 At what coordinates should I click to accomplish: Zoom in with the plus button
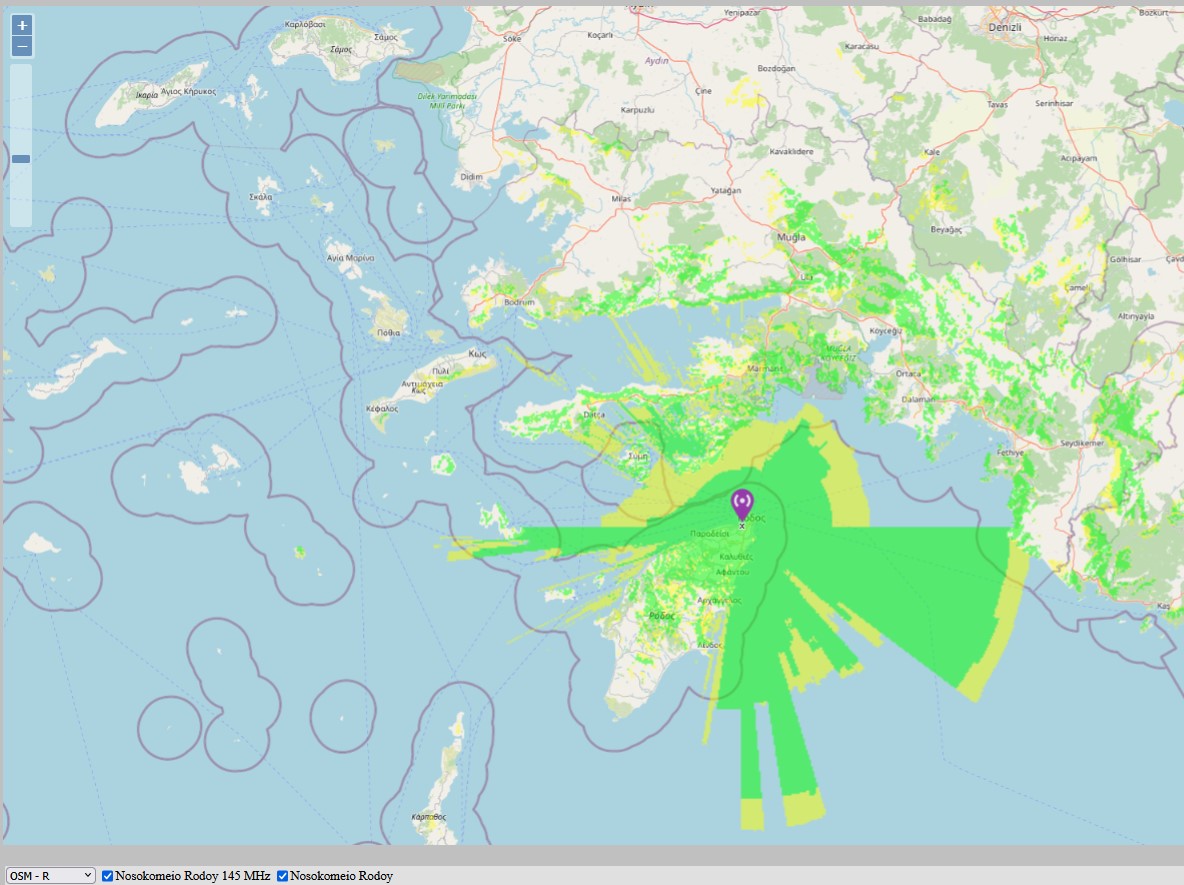pyautogui.click(x=22, y=26)
